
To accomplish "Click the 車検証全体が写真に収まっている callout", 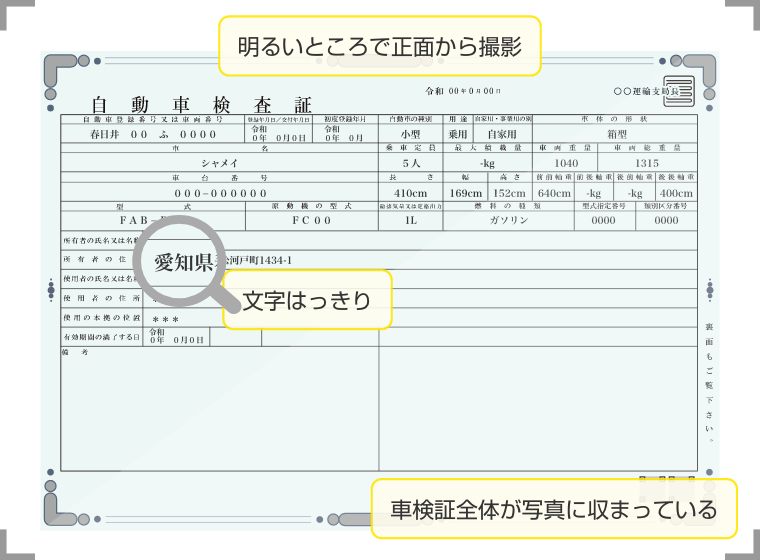I will click(553, 509).
